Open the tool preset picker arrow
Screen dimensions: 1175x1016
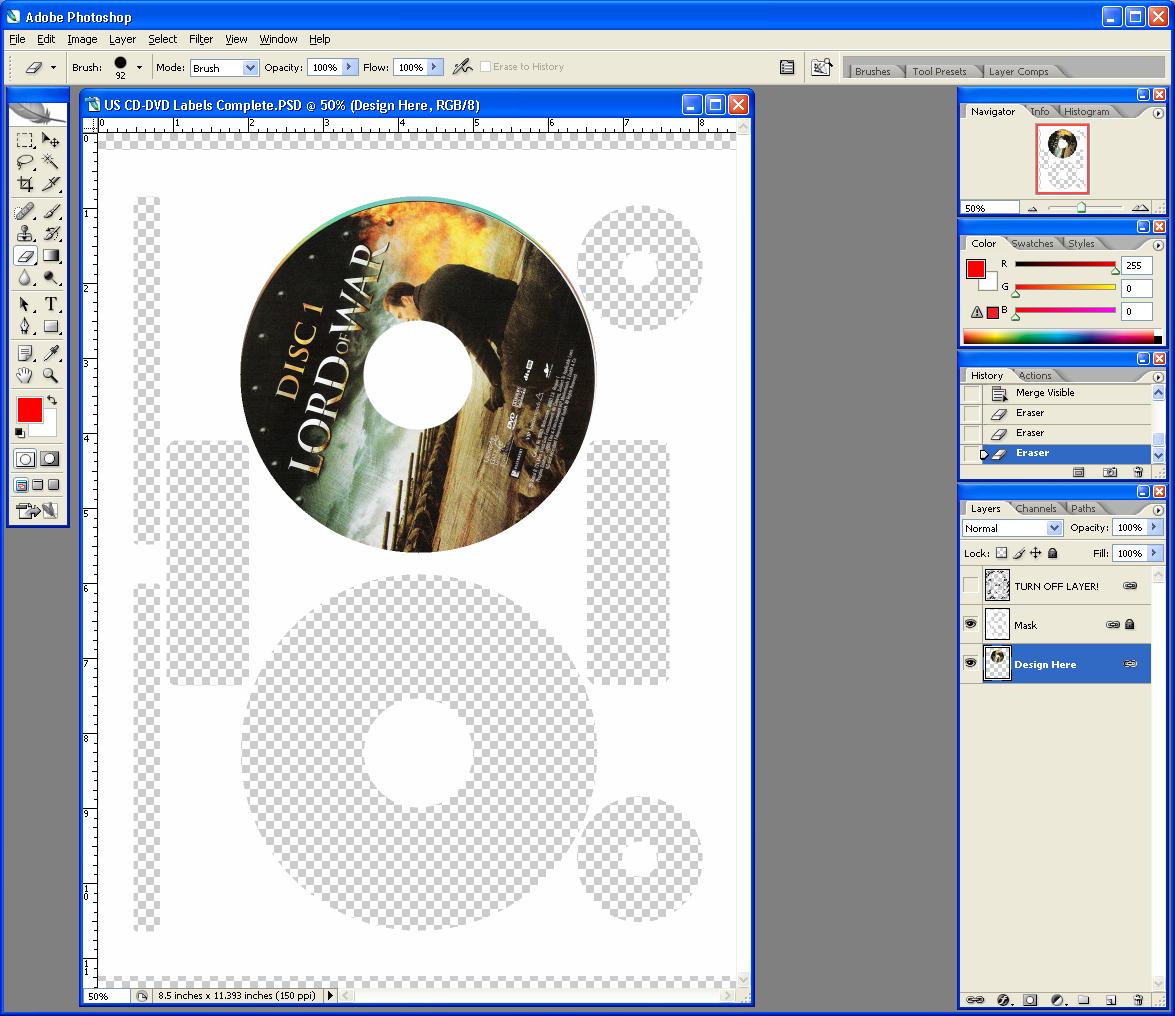pos(53,67)
